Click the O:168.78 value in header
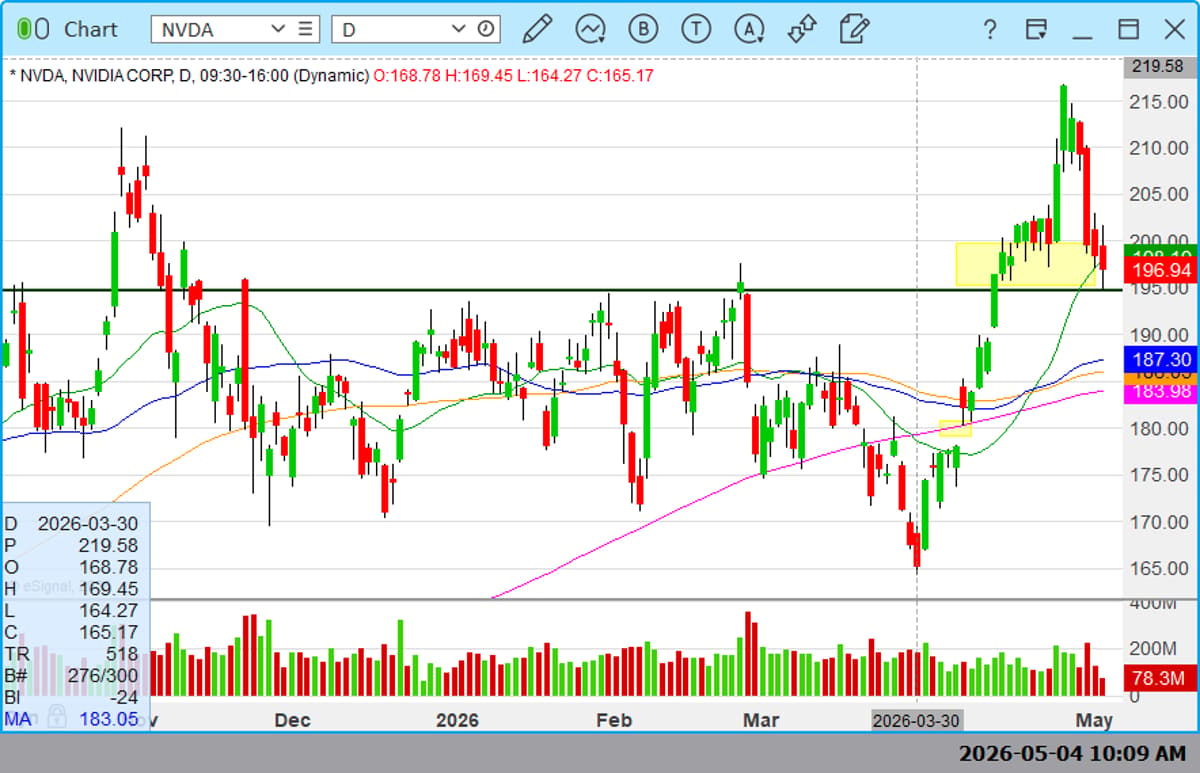Image resolution: width=1200 pixels, height=773 pixels. coord(407,75)
